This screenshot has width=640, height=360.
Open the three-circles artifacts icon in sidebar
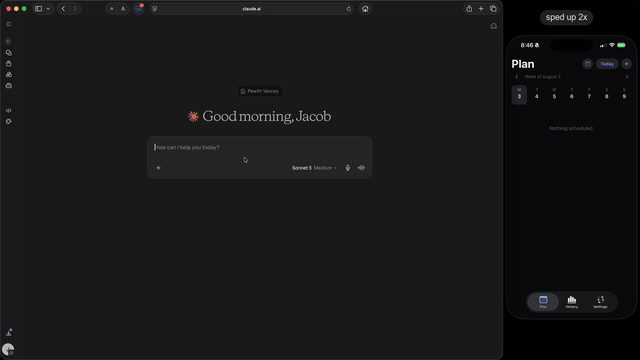(9, 75)
